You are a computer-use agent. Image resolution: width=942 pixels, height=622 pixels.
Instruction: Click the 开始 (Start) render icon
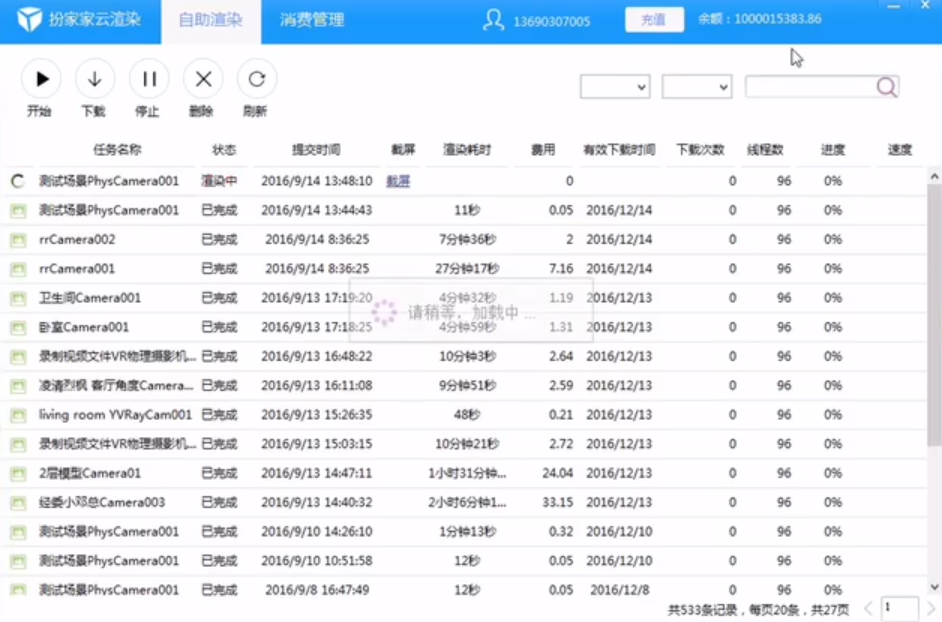(41, 79)
